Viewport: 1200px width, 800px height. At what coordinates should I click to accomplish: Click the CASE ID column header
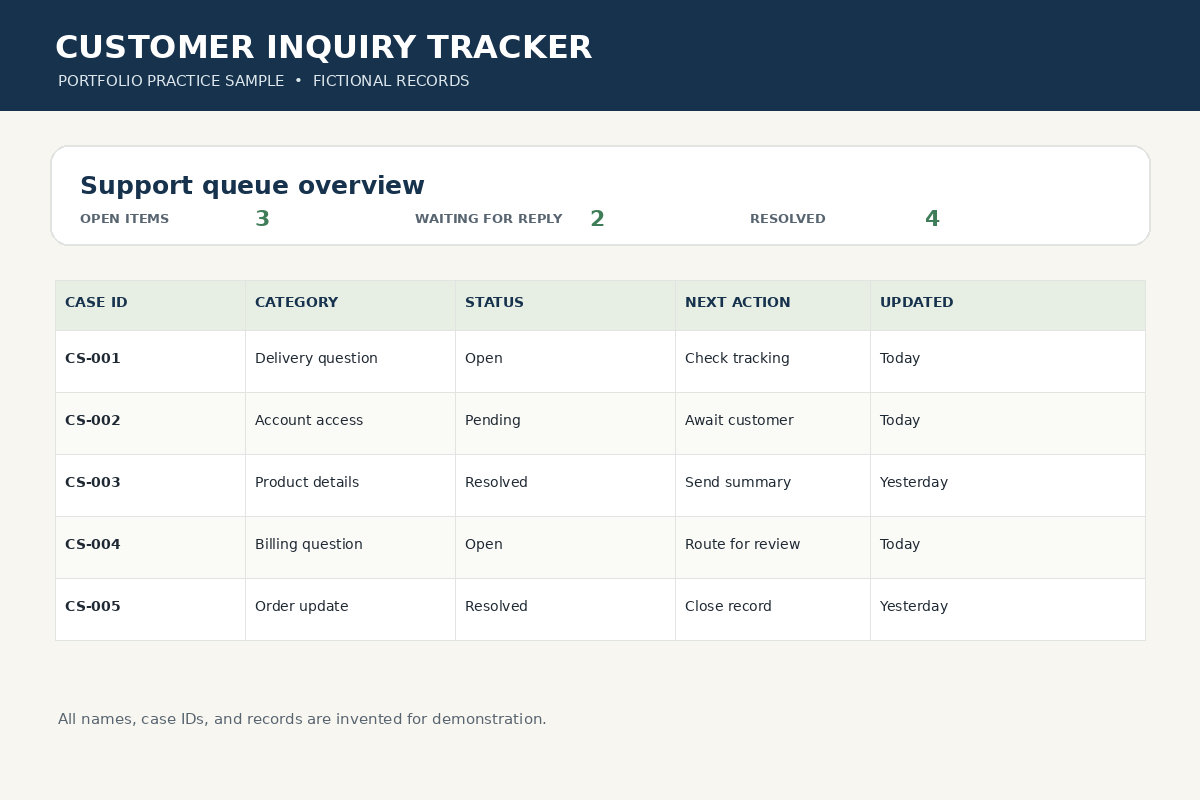pyautogui.click(x=150, y=305)
